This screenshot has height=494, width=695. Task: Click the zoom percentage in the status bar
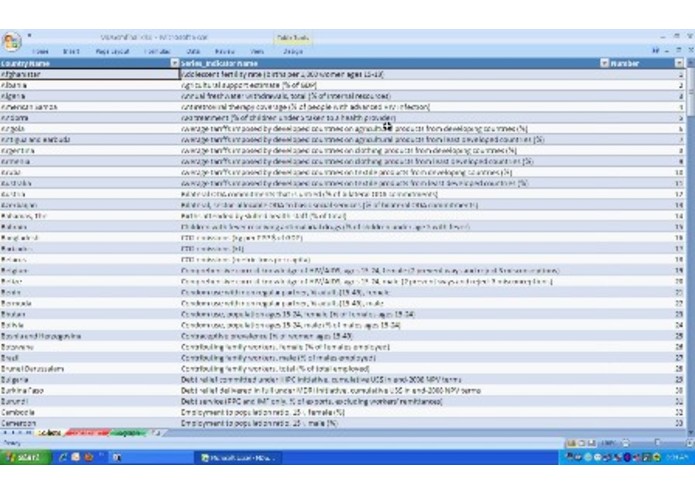(x=609, y=443)
